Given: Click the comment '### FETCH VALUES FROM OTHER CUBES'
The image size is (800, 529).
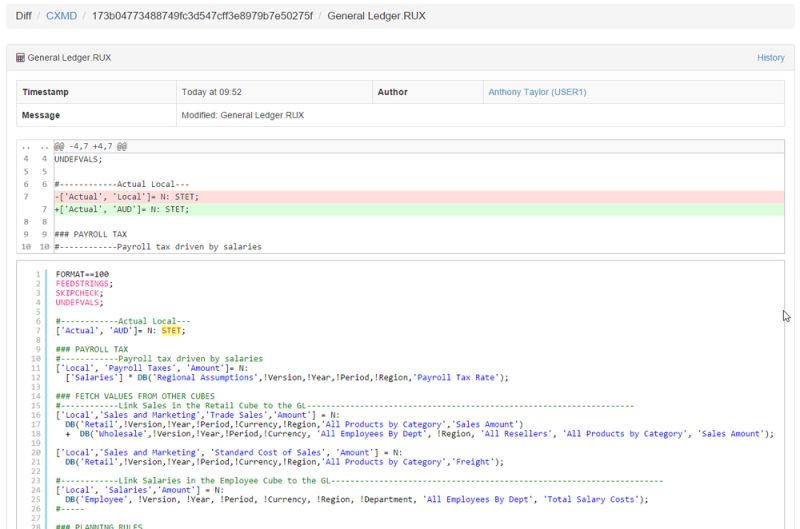Looking at the screenshot, I should (x=135, y=396).
